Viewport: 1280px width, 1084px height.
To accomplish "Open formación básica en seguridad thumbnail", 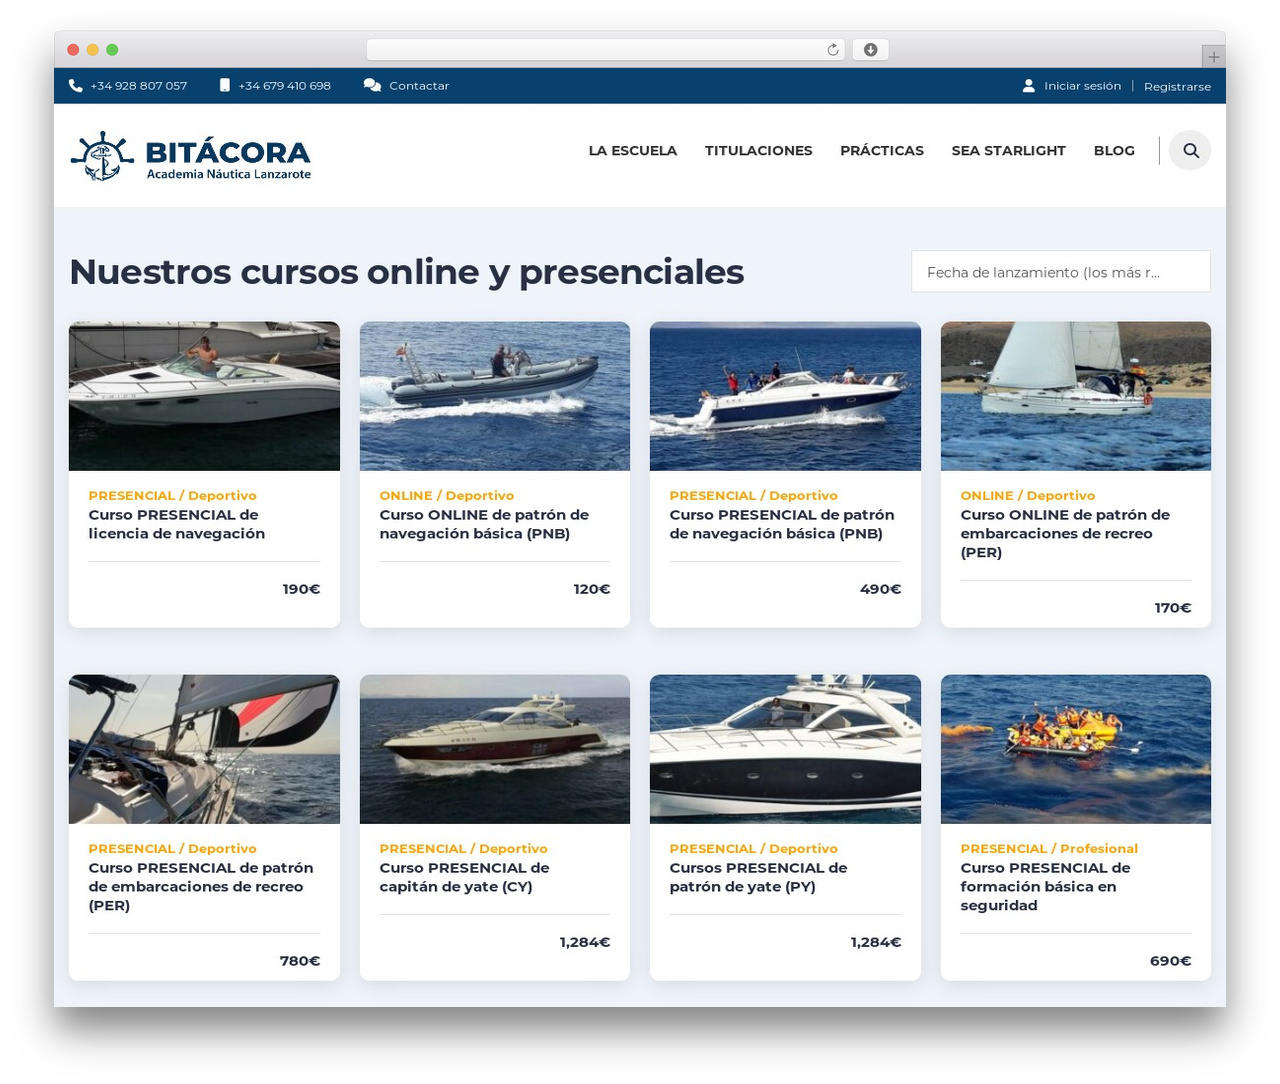I will coord(1076,749).
